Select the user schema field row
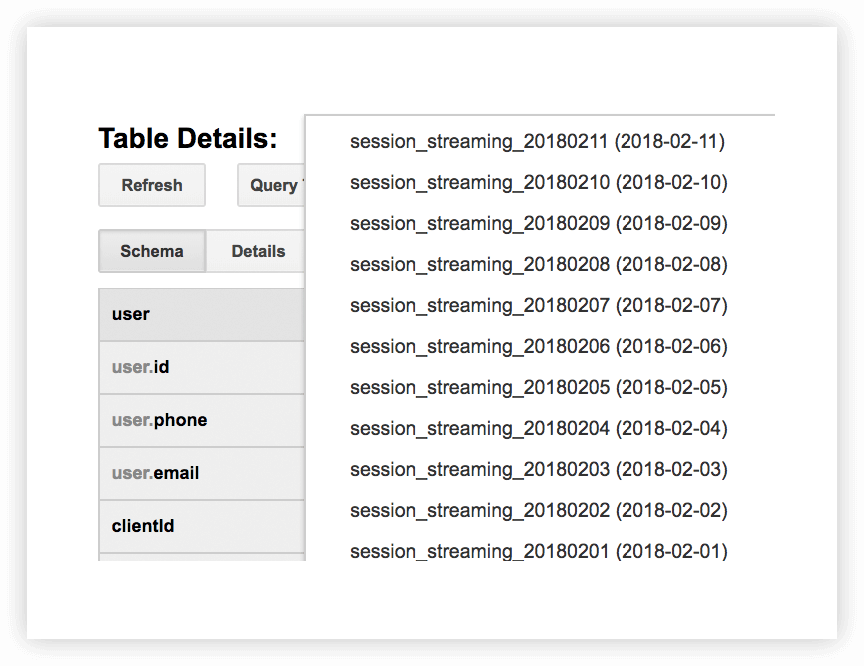 202,315
